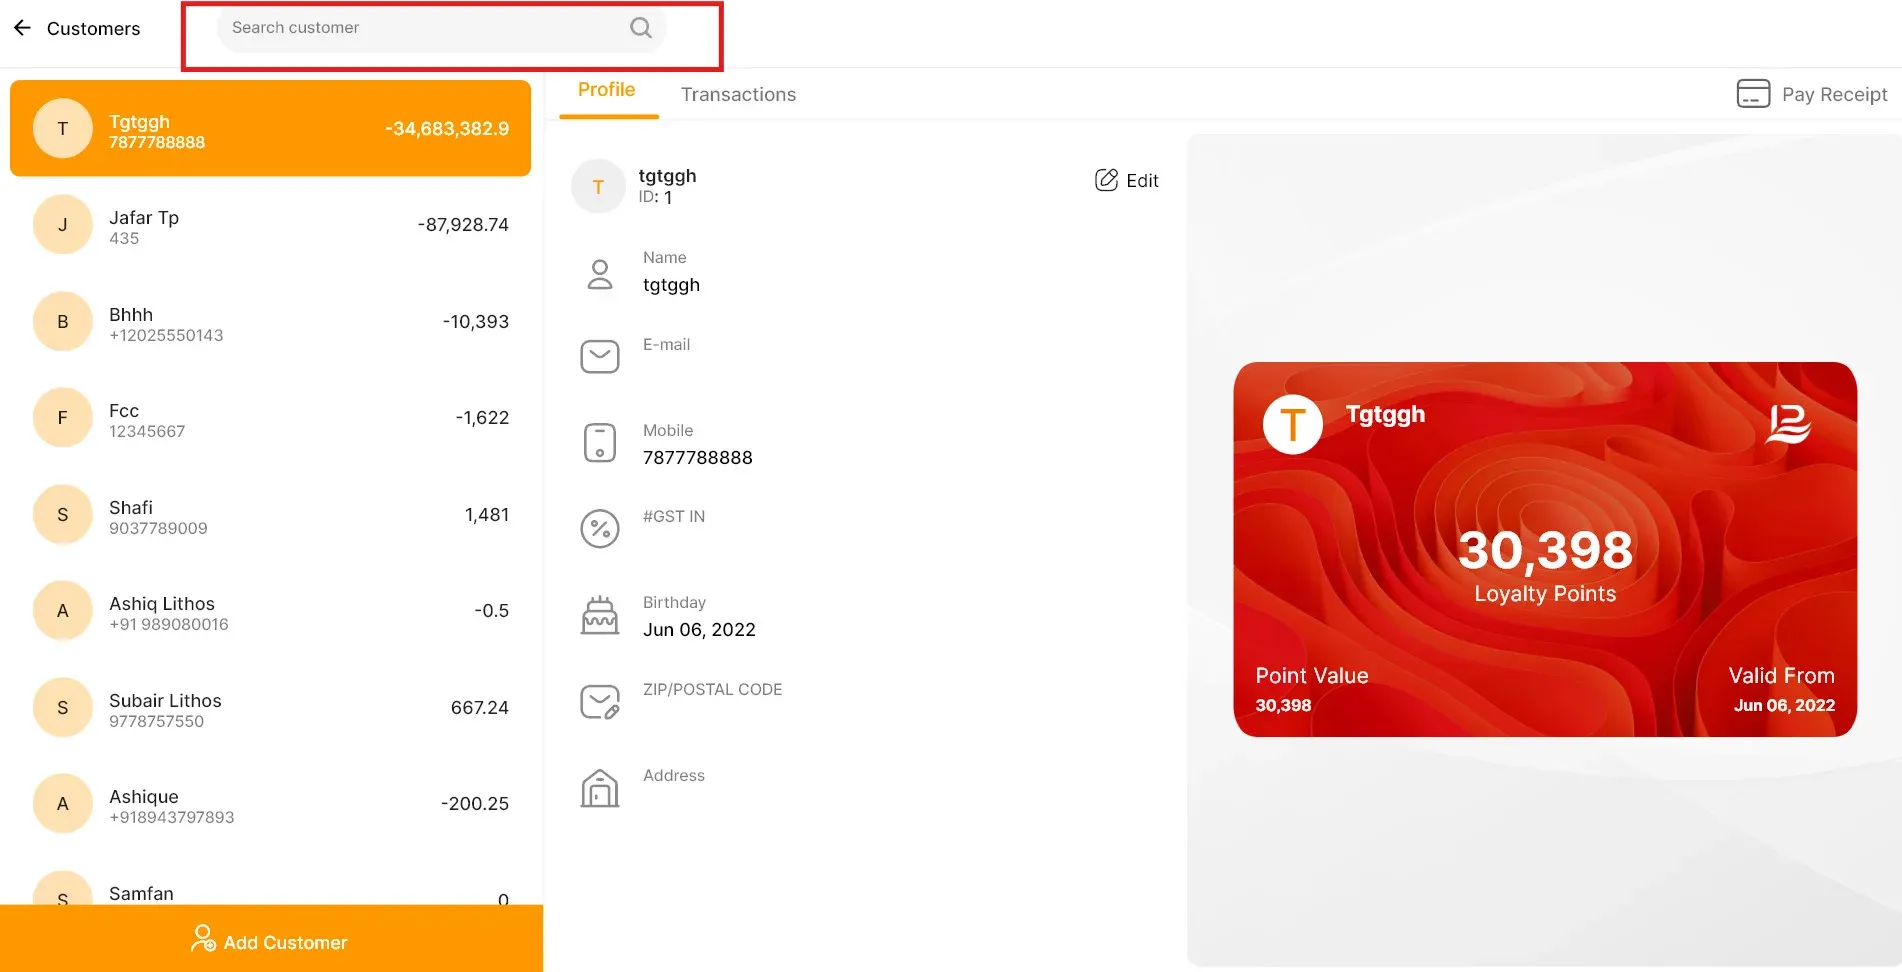This screenshot has height=972, width=1902.
Task: Select customer Jafar Tp from list
Action: (270, 225)
